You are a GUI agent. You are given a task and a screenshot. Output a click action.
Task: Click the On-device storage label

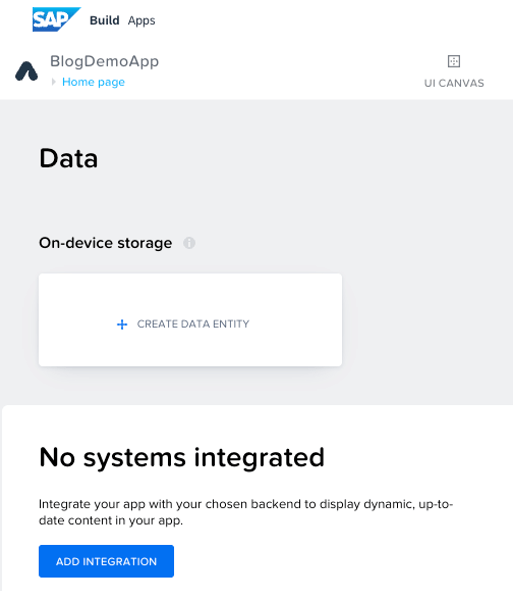tap(106, 243)
